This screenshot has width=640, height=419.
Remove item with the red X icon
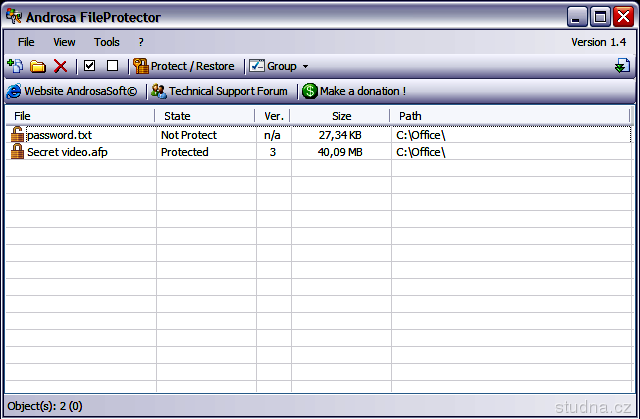(x=60, y=66)
